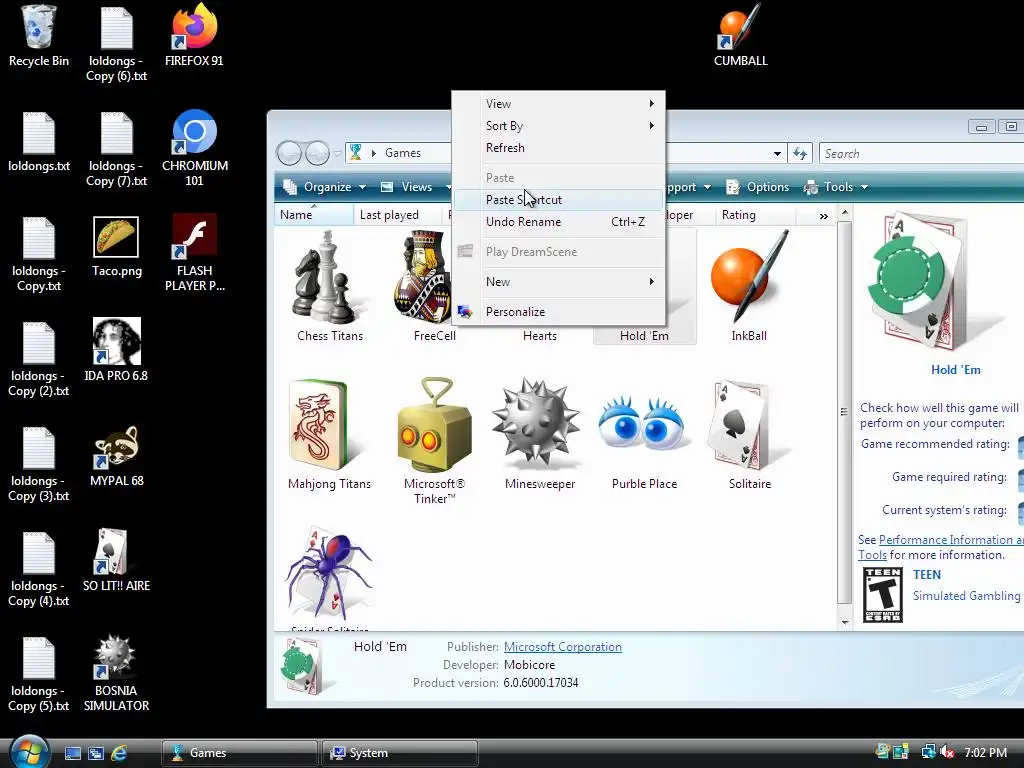Choose Refresh from the context menu
Image resolution: width=1024 pixels, height=768 pixels.
[558, 148]
